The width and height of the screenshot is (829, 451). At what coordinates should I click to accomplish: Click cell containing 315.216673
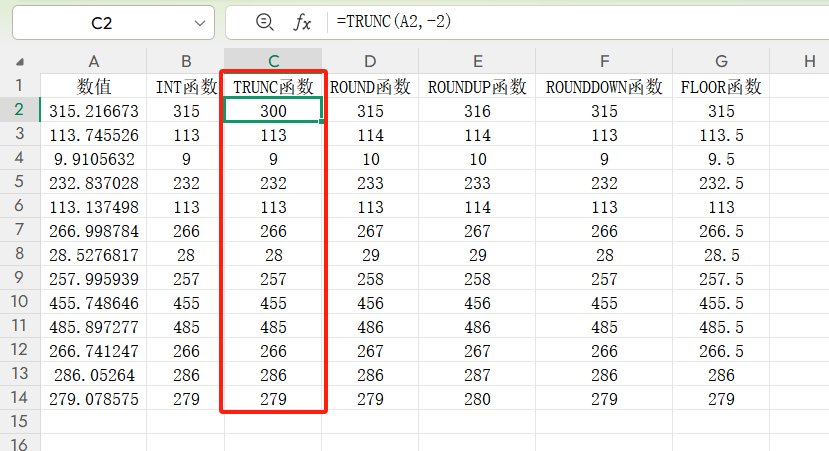coord(94,111)
